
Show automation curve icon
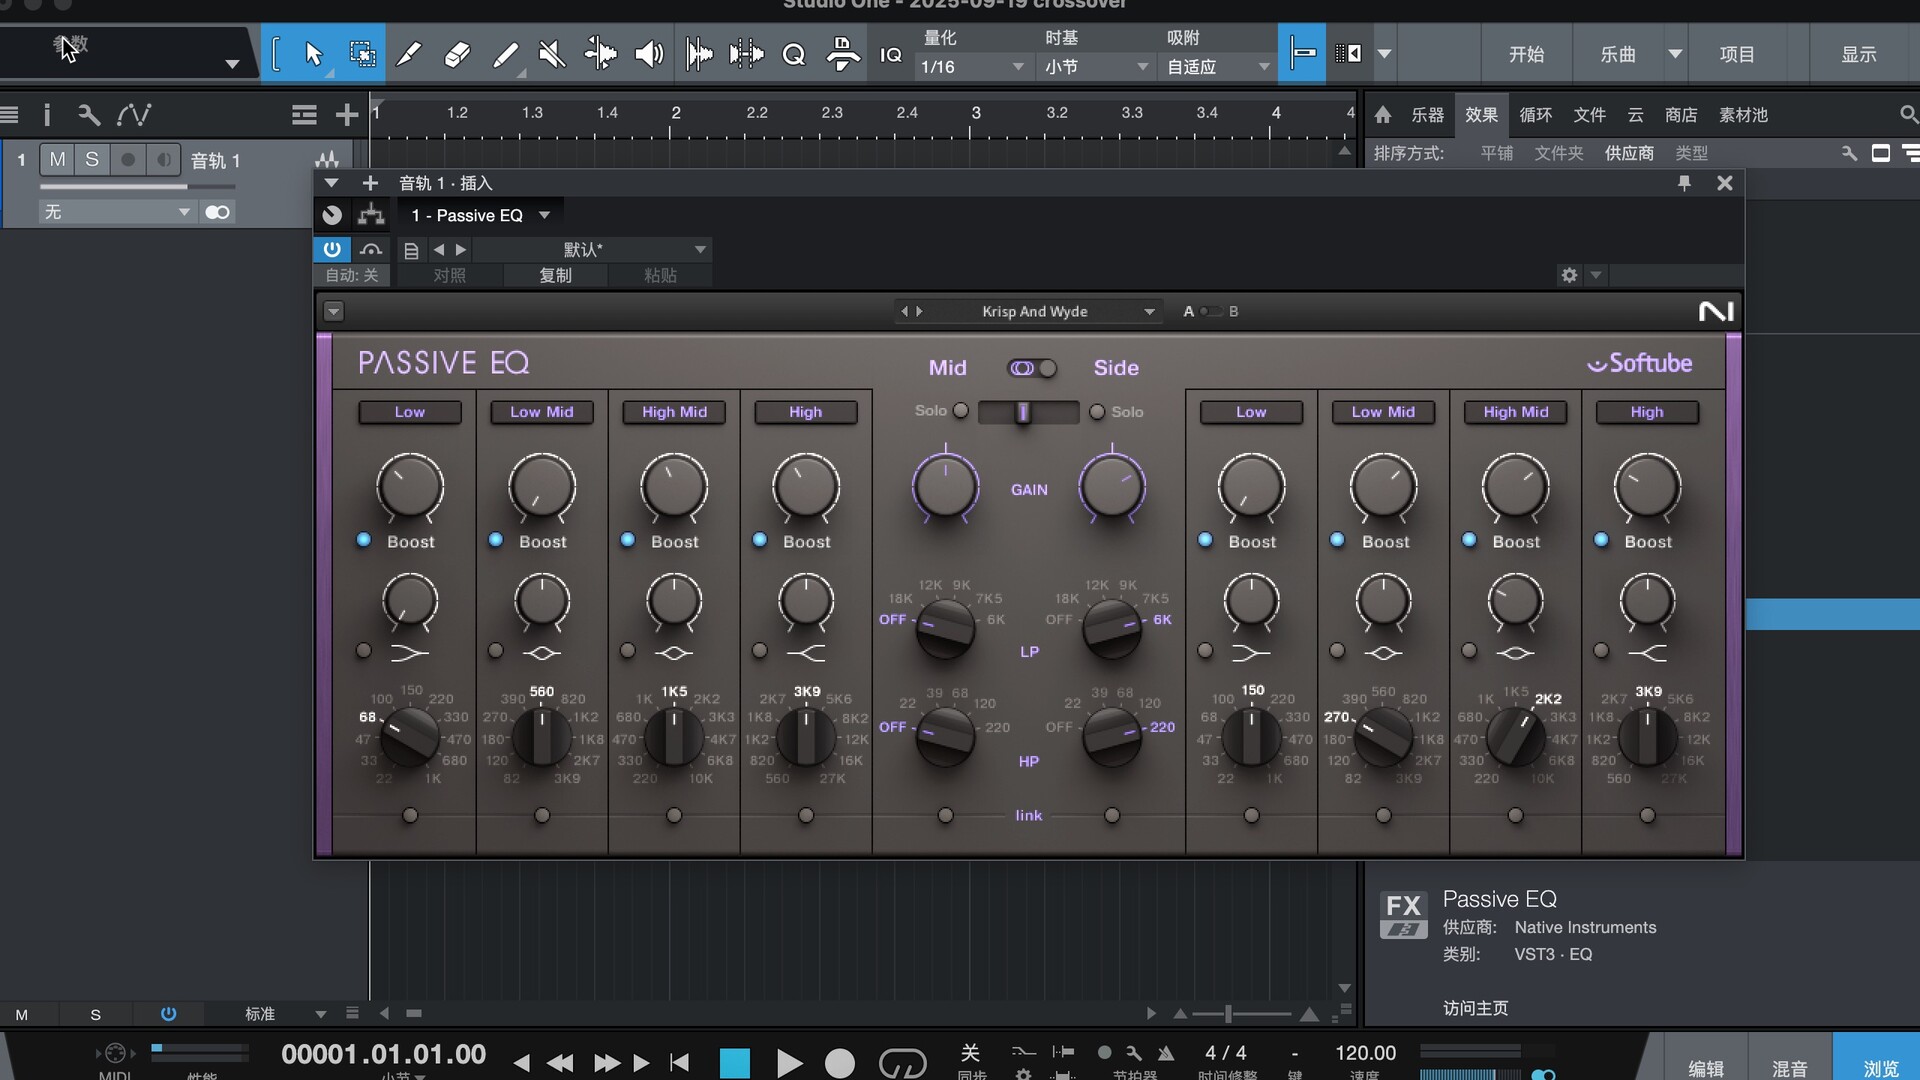tap(134, 115)
